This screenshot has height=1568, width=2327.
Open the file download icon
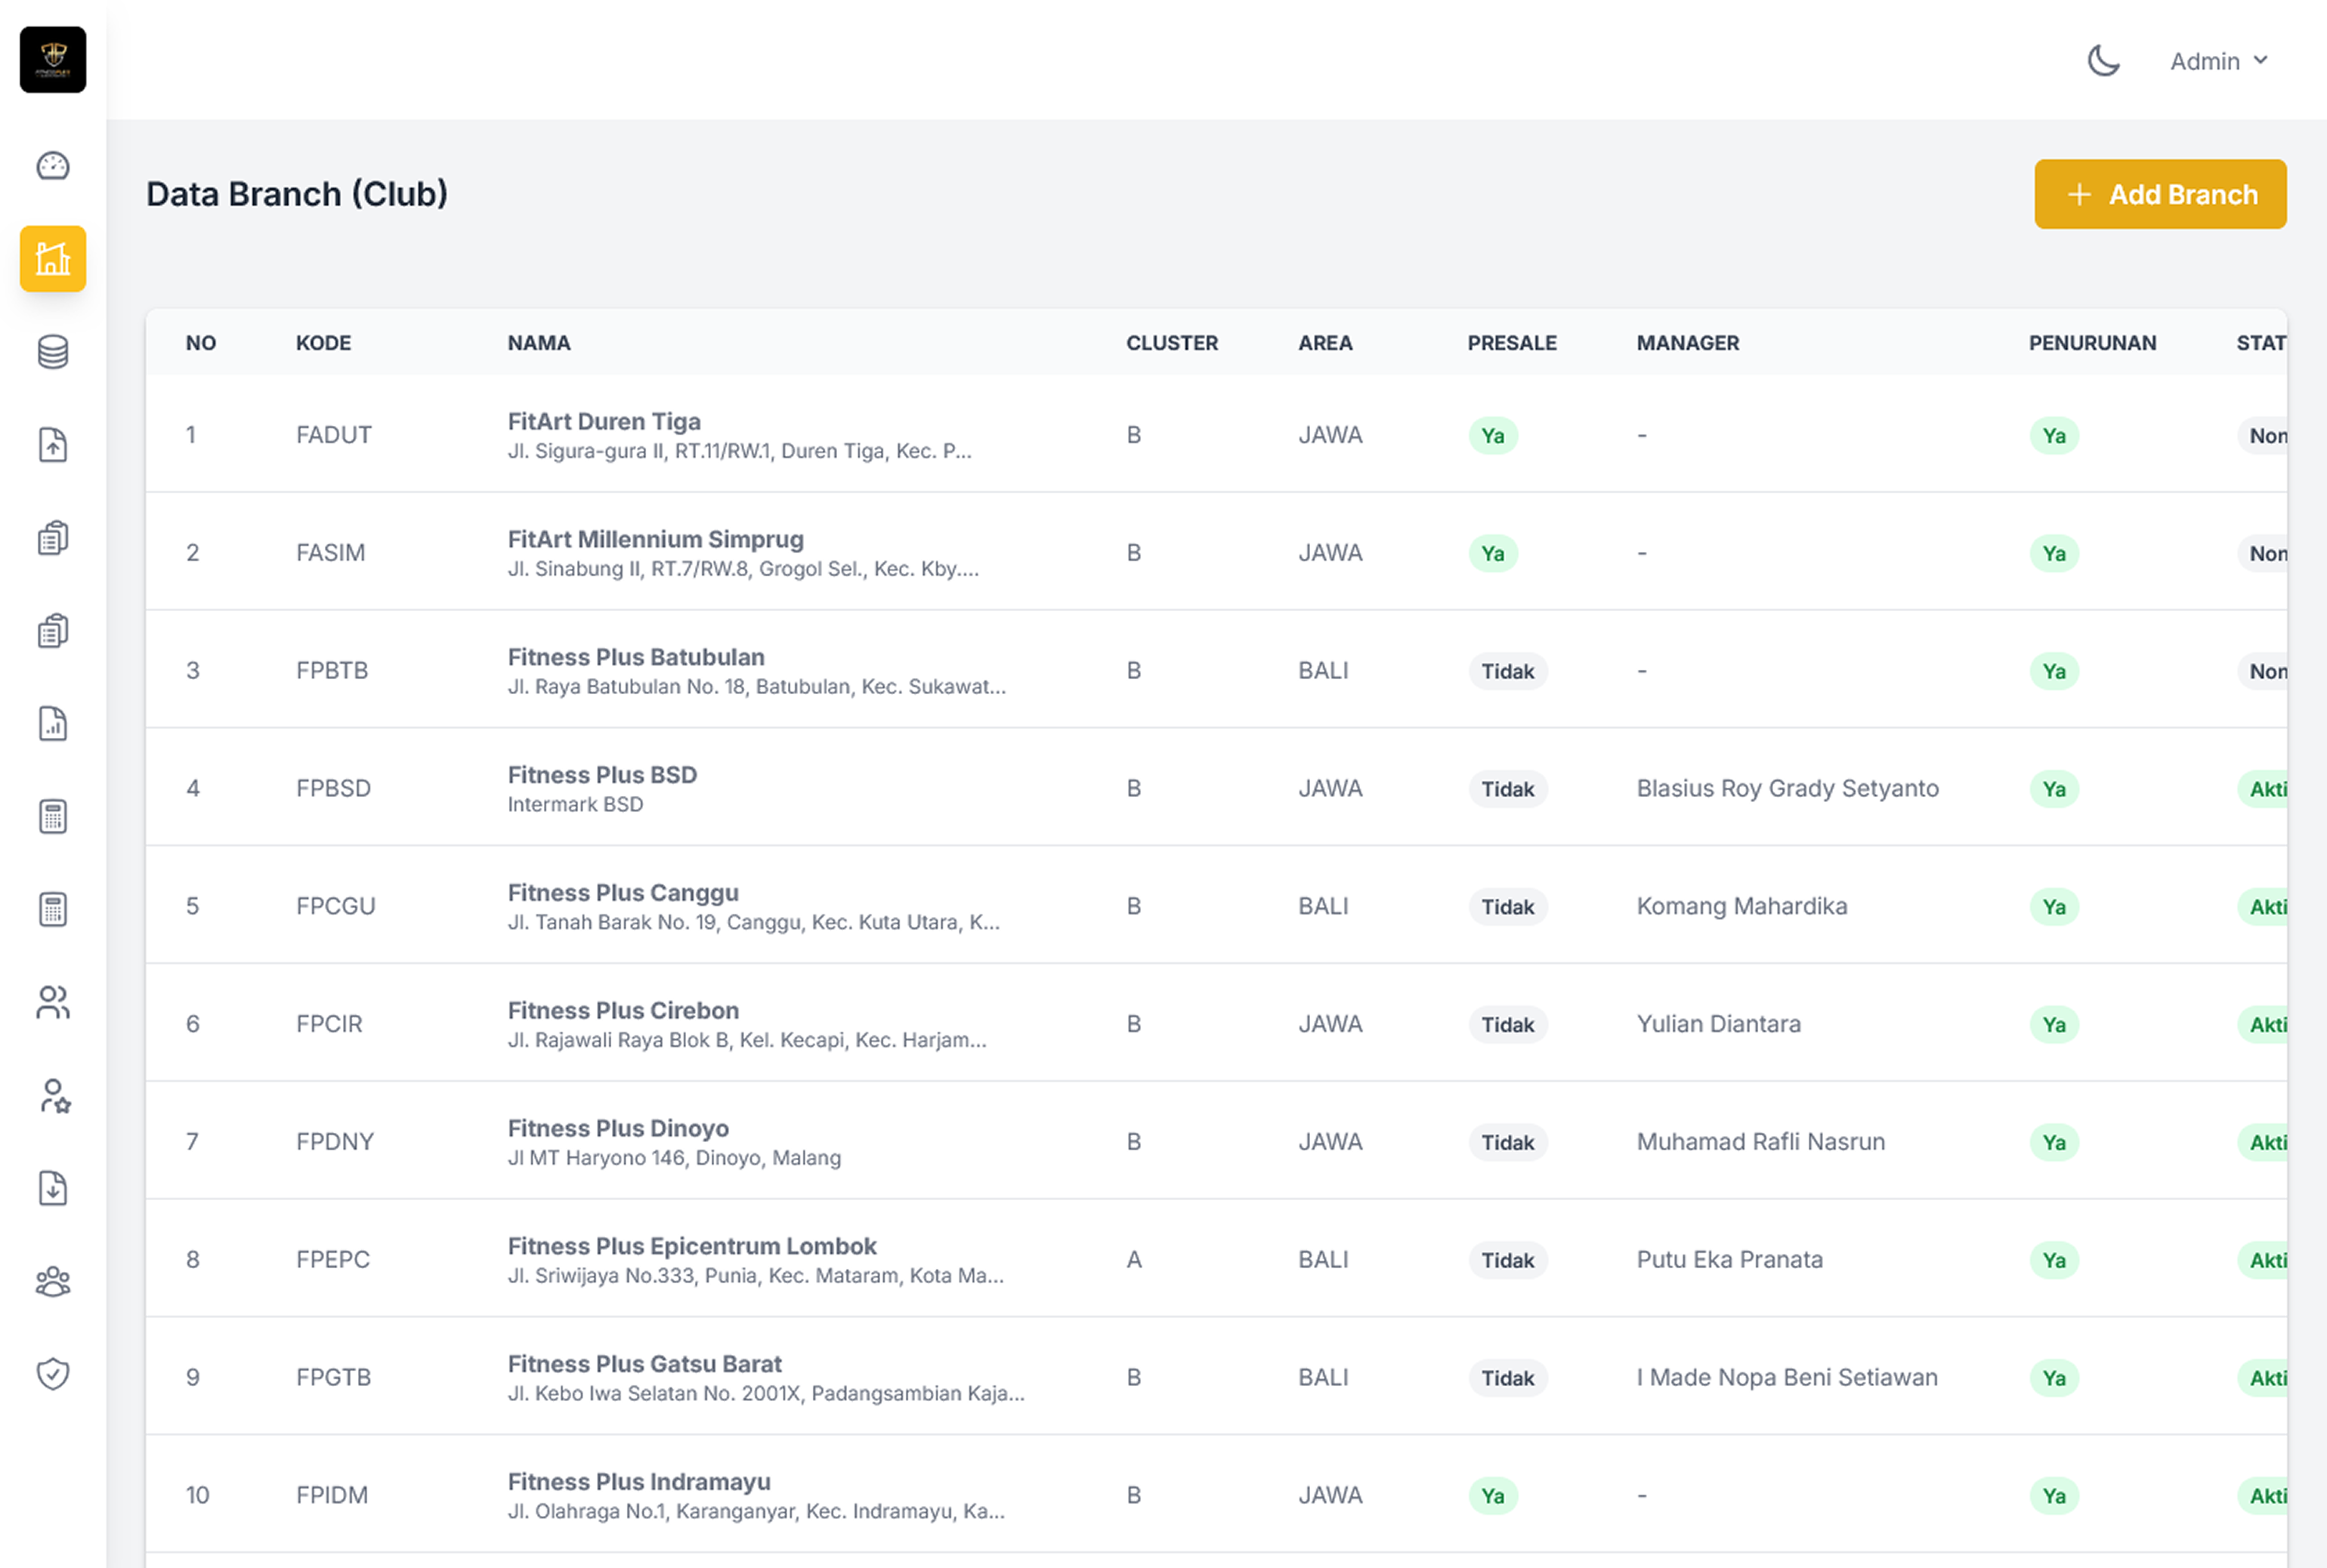point(53,1189)
